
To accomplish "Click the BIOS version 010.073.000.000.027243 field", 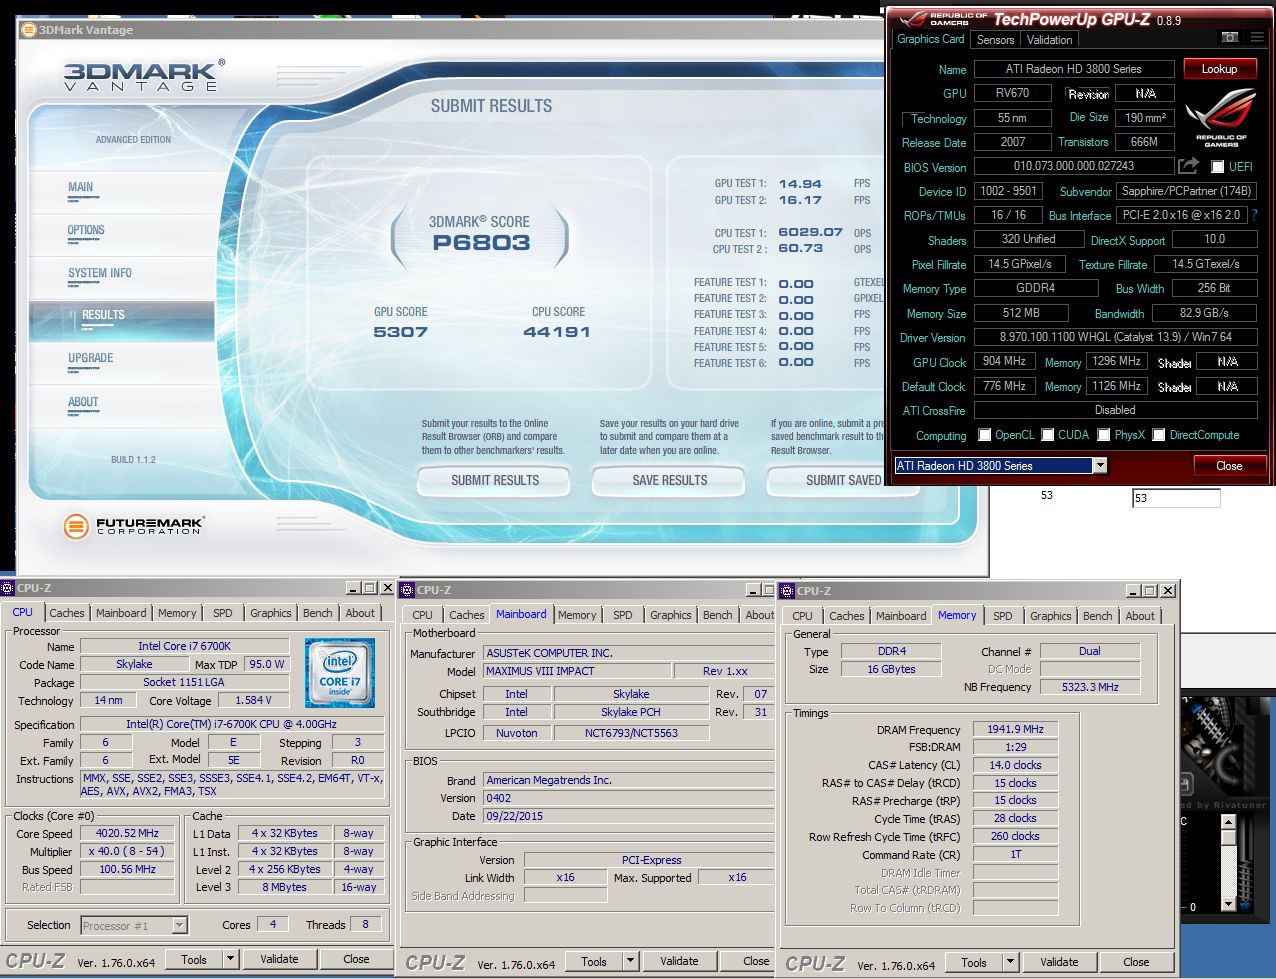I will point(1074,166).
